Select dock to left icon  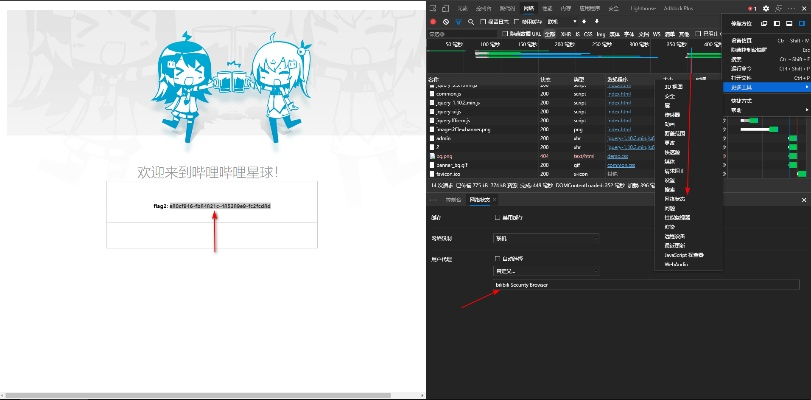[777, 24]
